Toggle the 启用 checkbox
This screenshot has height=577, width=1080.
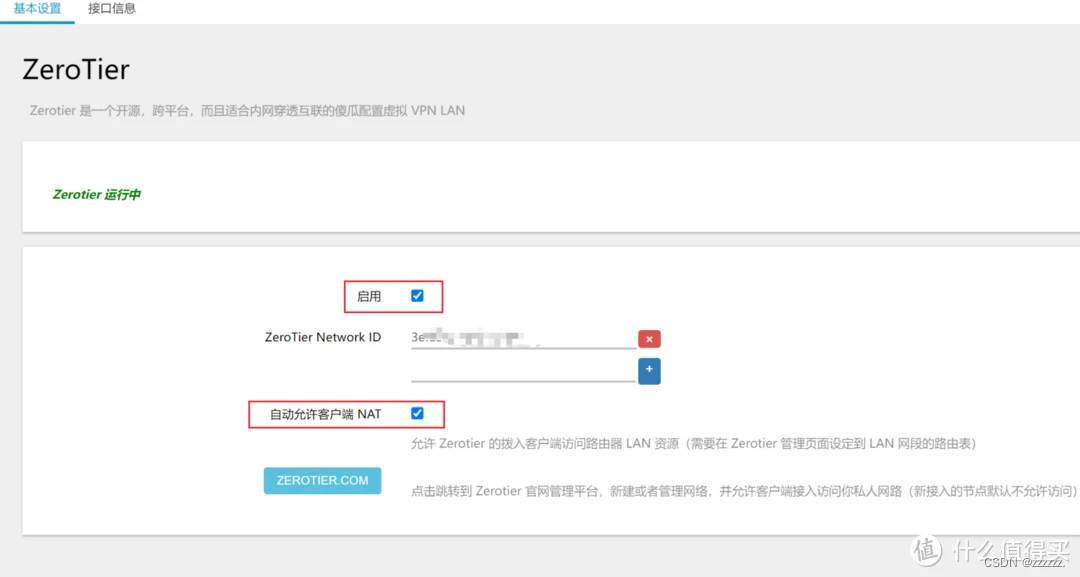pos(417,296)
